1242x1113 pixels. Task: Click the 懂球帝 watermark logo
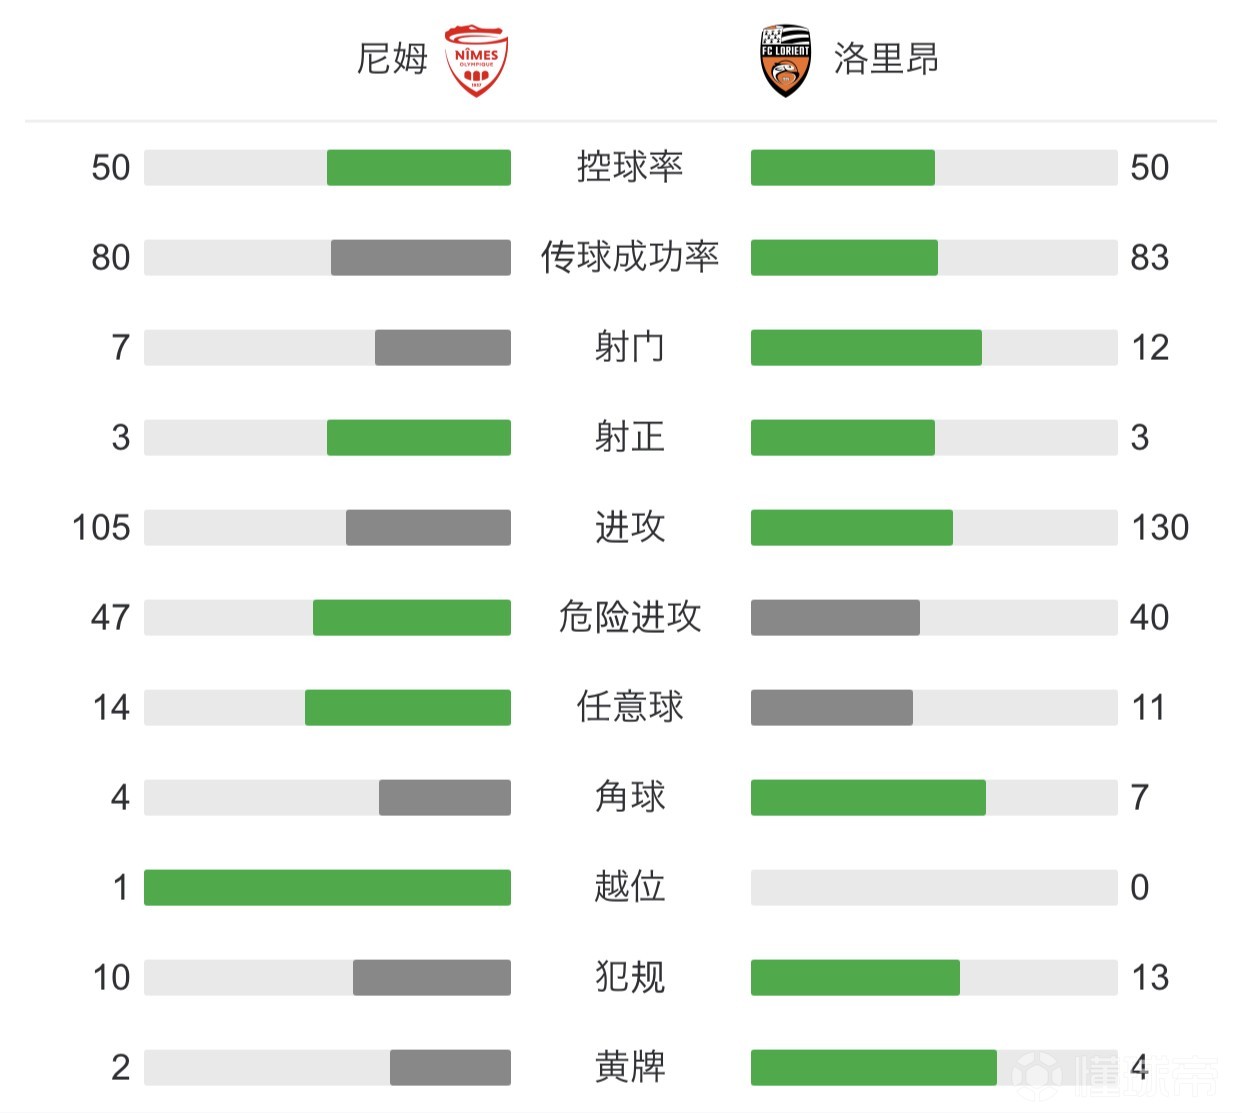(1115, 1076)
